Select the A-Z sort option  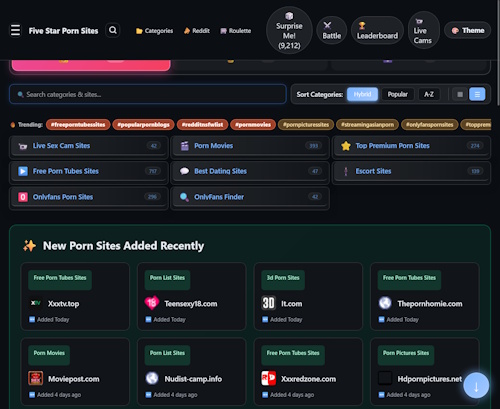(x=429, y=94)
